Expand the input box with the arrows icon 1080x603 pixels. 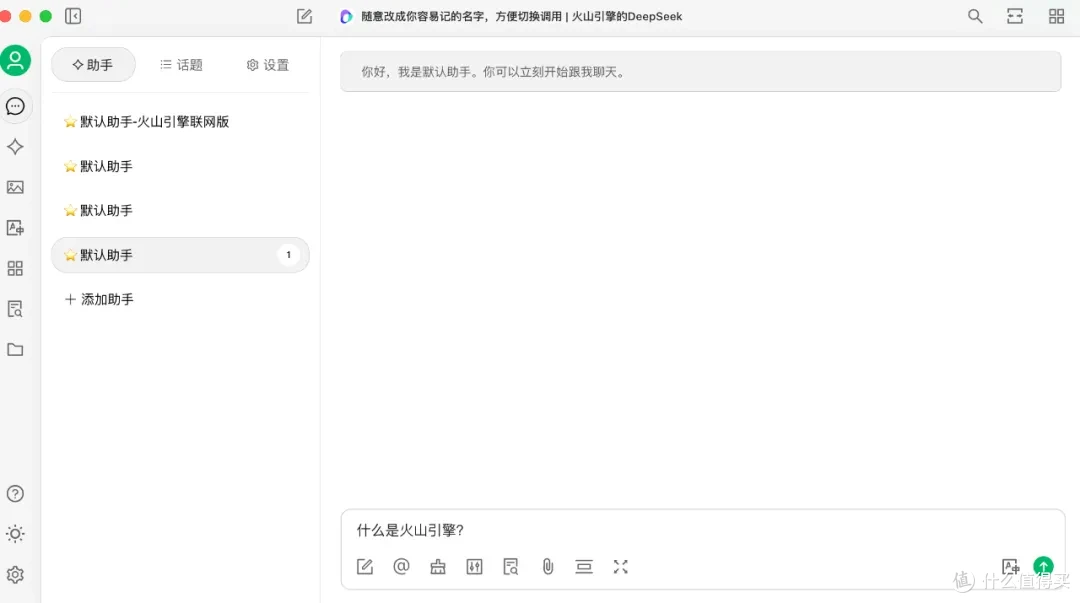[621, 566]
